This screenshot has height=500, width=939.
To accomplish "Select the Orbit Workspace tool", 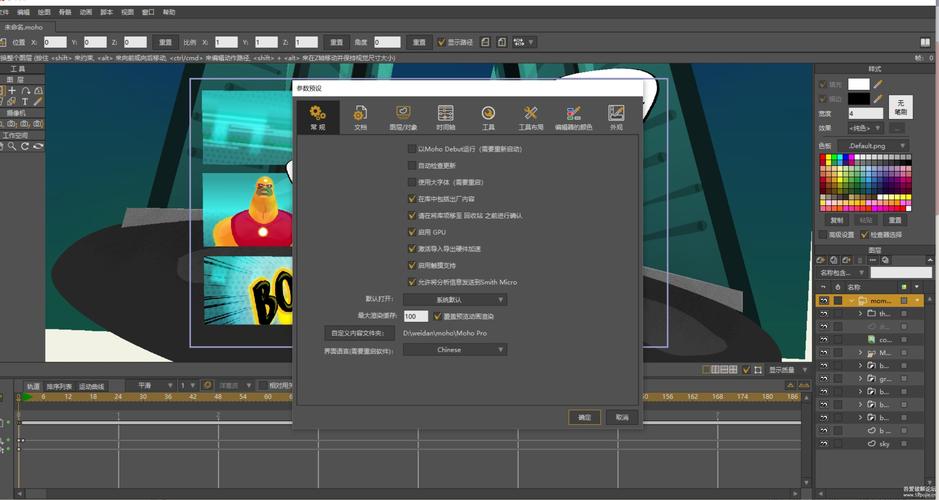I will click(38, 146).
